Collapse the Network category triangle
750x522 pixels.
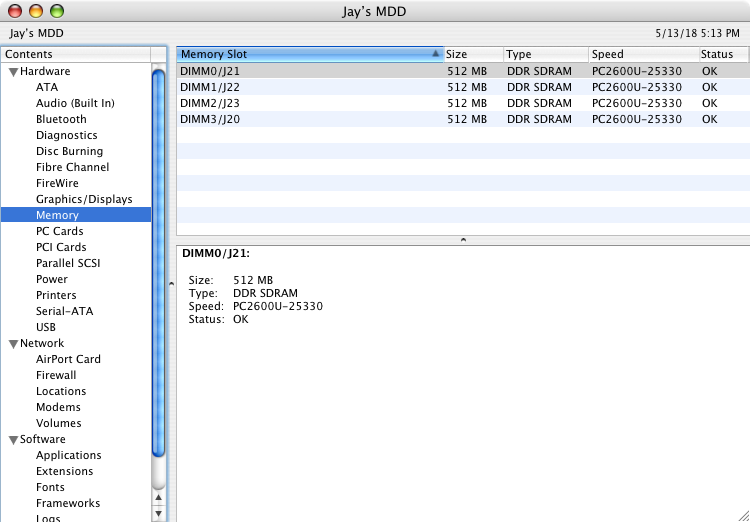pos(13,344)
